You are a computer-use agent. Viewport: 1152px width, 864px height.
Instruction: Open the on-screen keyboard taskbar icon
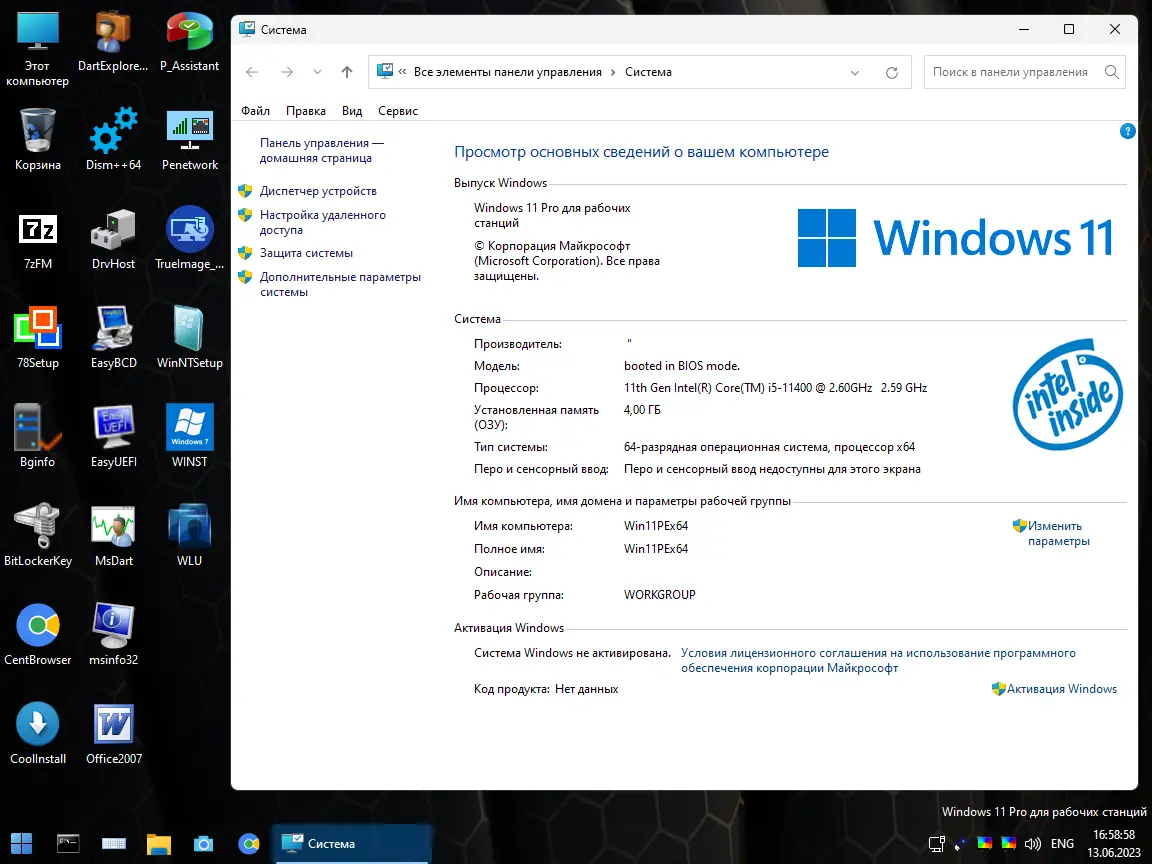coord(114,843)
